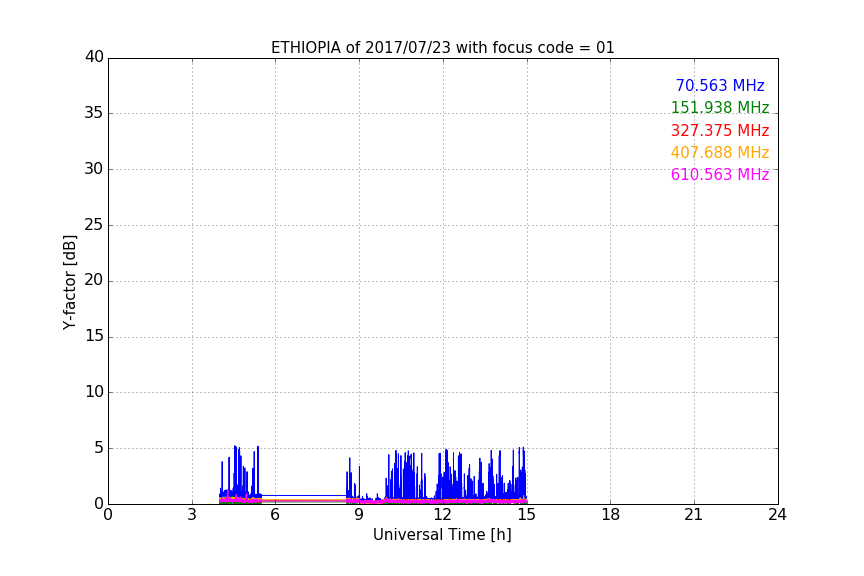864x576 pixels.
Task: Click y-axis tick label 30
Action: pos(94,169)
